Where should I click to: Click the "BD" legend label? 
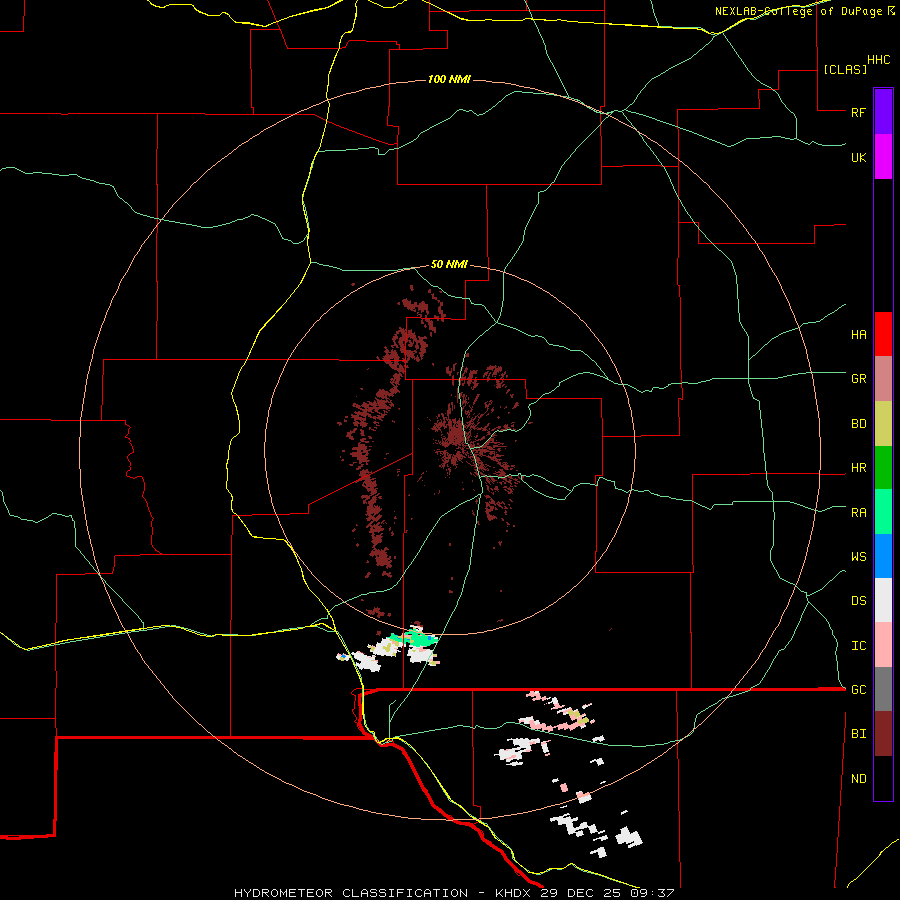(x=858, y=424)
